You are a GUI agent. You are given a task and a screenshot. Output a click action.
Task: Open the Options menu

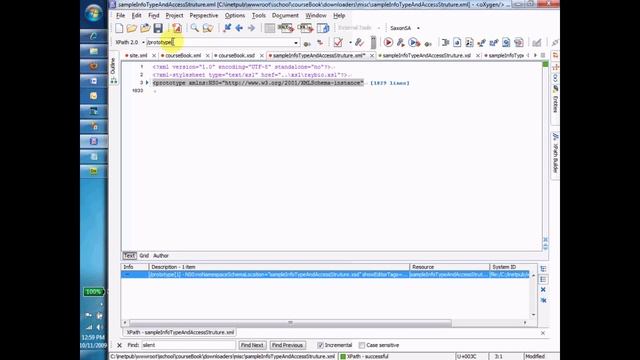(x=235, y=16)
